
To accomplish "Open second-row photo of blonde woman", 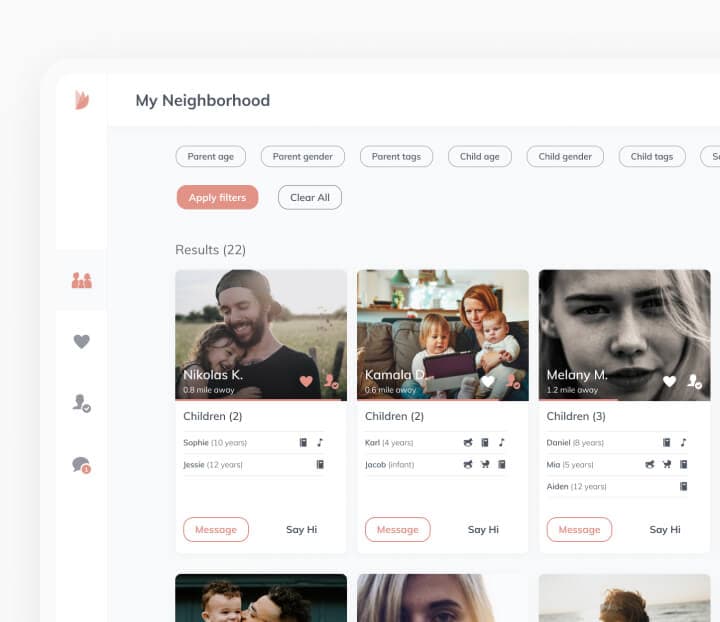I will [x=443, y=598].
